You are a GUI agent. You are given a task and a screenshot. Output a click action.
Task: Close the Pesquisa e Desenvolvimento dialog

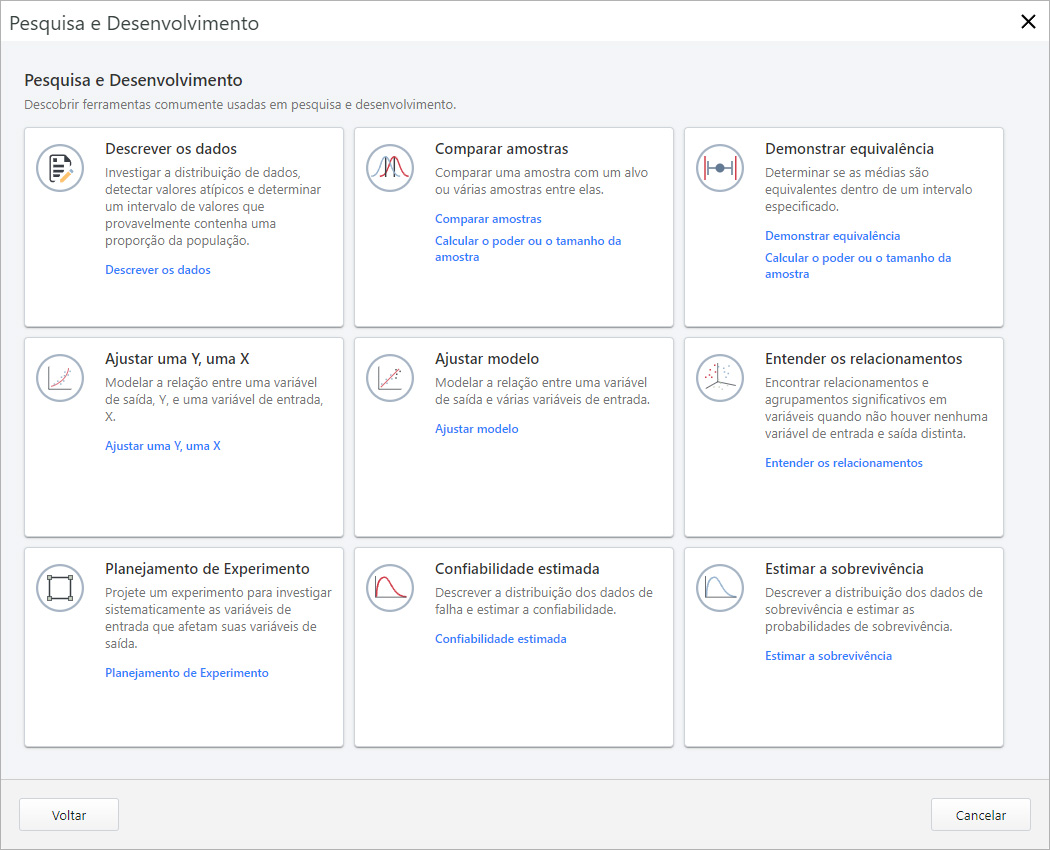(x=1027, y=22)
